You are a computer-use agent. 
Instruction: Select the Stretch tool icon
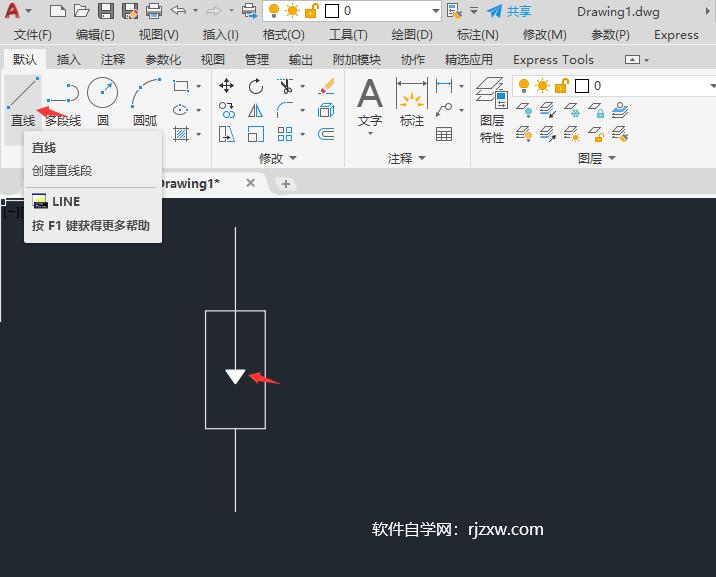click(226, 134)
